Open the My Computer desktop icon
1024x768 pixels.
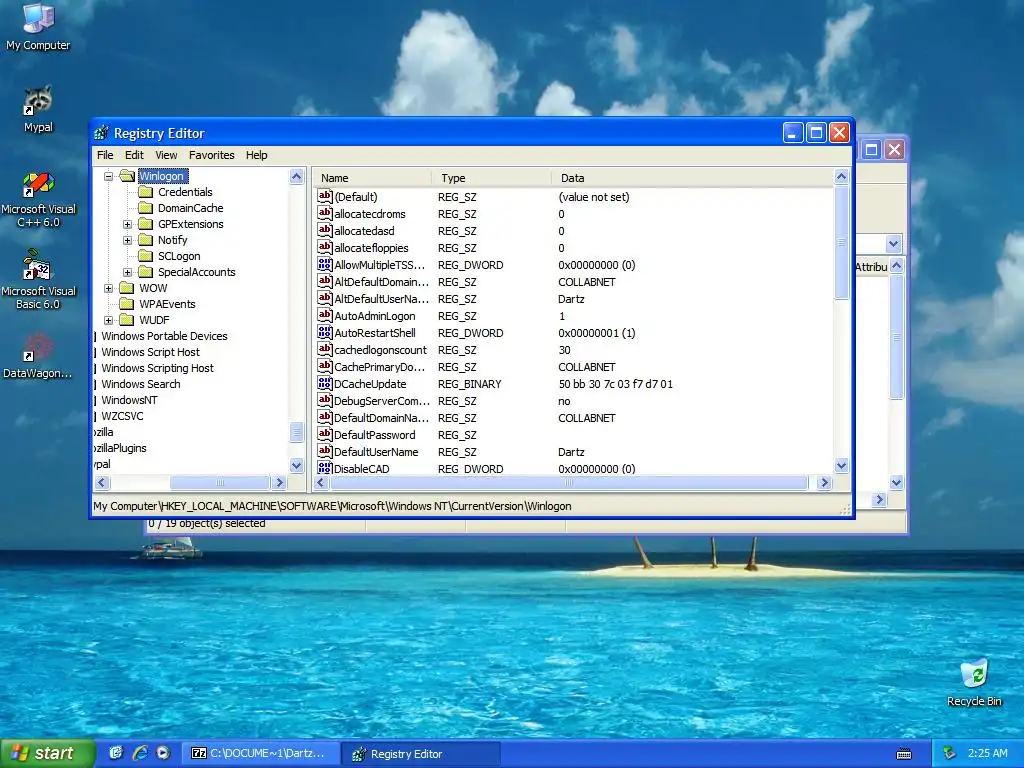click(38, 26)
